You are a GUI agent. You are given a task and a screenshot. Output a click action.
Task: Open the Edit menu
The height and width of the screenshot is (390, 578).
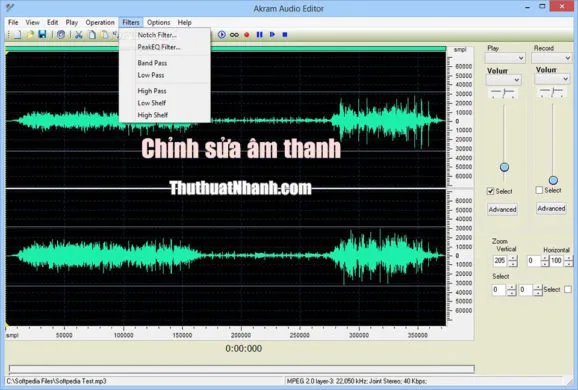click(x=53, y=22)
